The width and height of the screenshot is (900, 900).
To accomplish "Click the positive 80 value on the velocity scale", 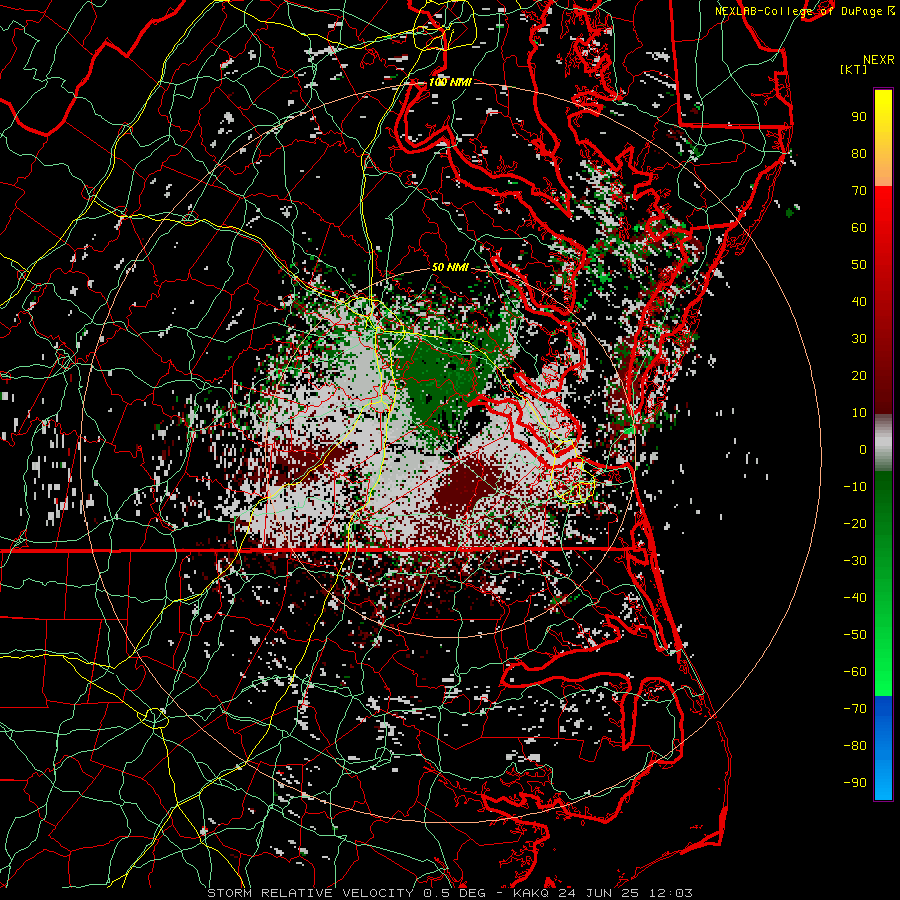I will [x=859, y=153].
